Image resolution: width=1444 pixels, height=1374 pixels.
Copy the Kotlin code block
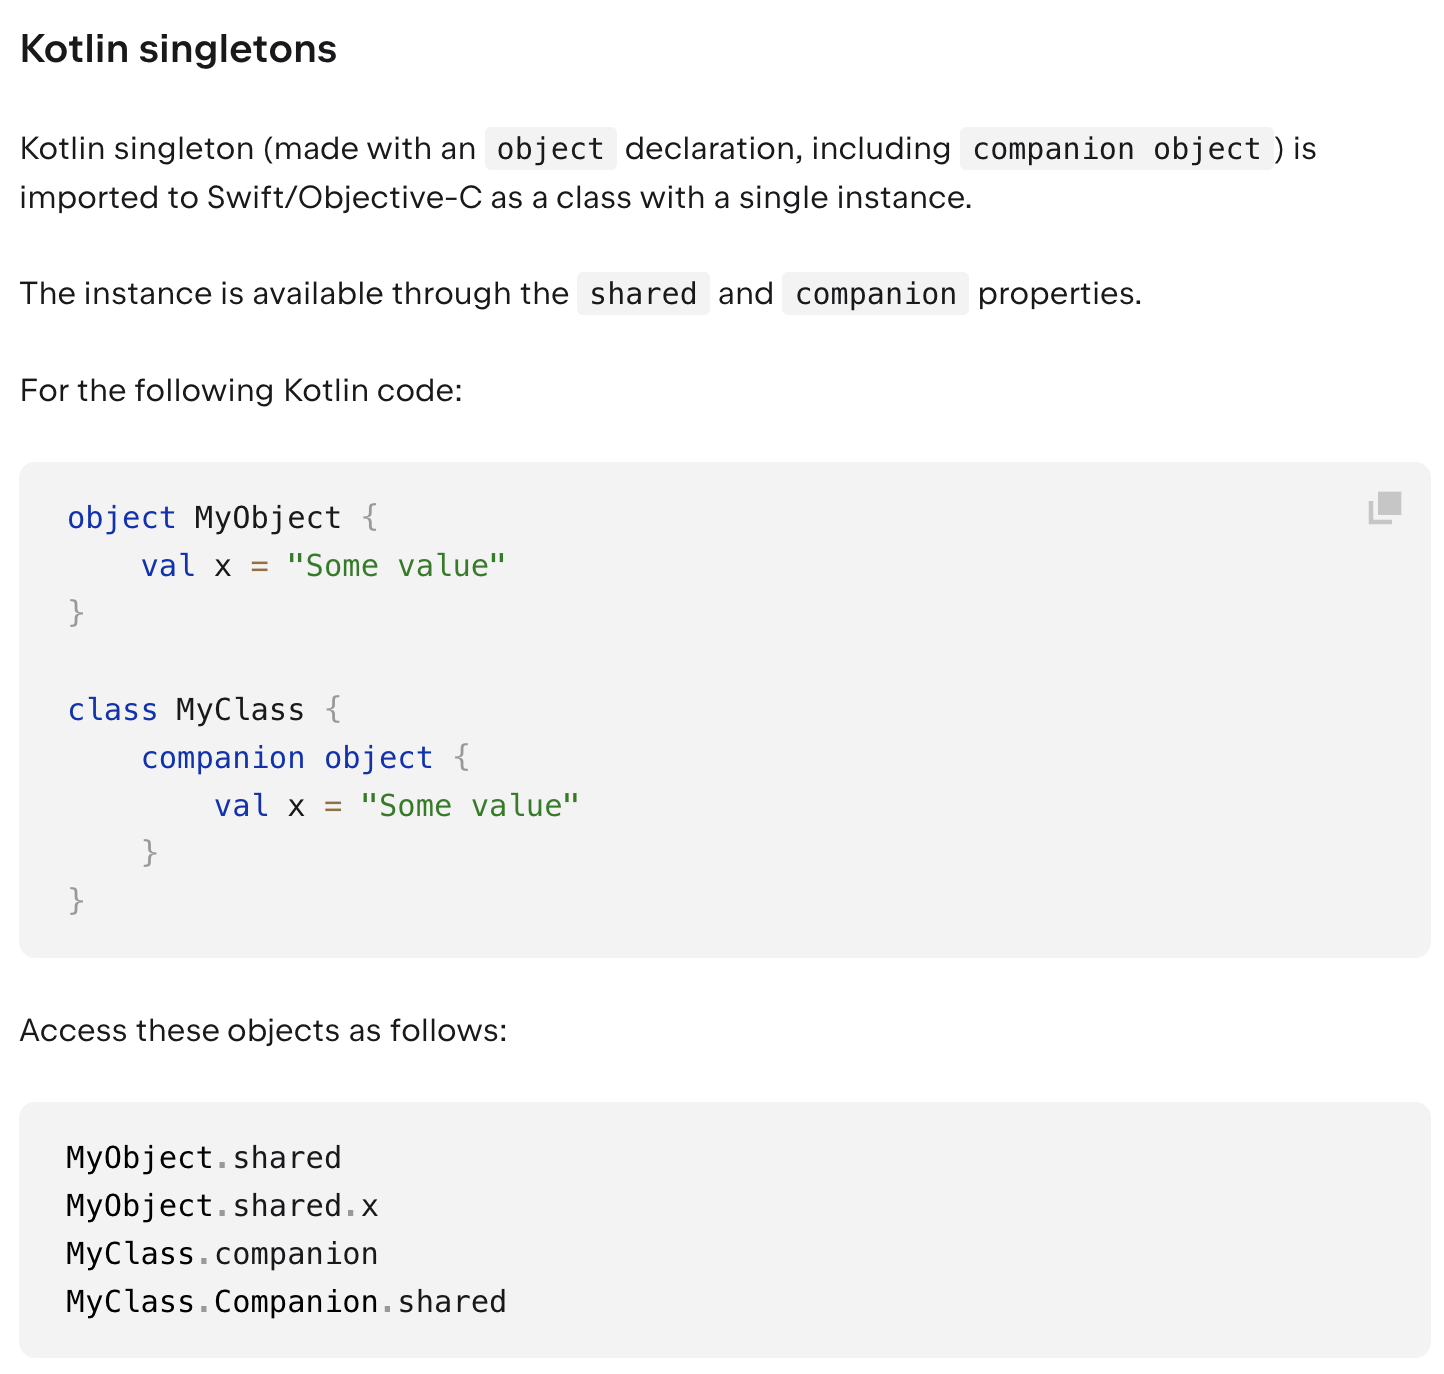pyautogui.click(x=1385, y=508)
